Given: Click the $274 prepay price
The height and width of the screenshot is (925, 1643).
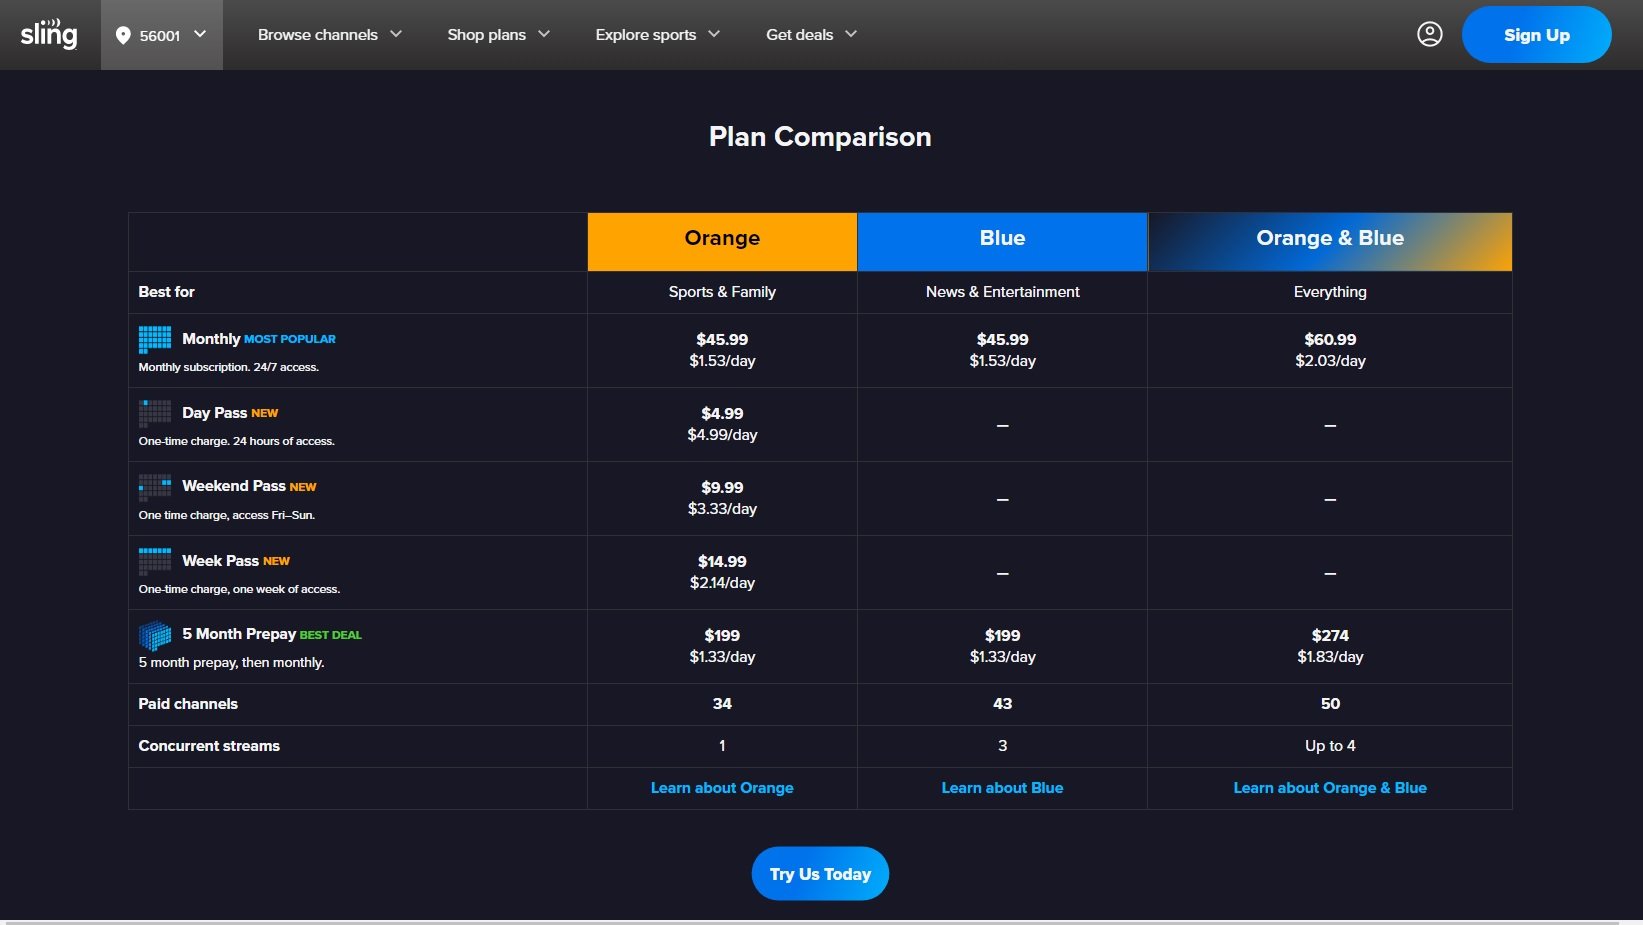Looking at the screenshot, I should tap(1330, 636).
